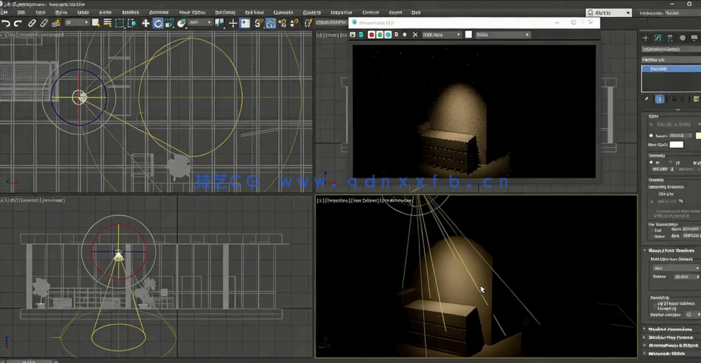Activate the Select and Place tool

[181, 23]
